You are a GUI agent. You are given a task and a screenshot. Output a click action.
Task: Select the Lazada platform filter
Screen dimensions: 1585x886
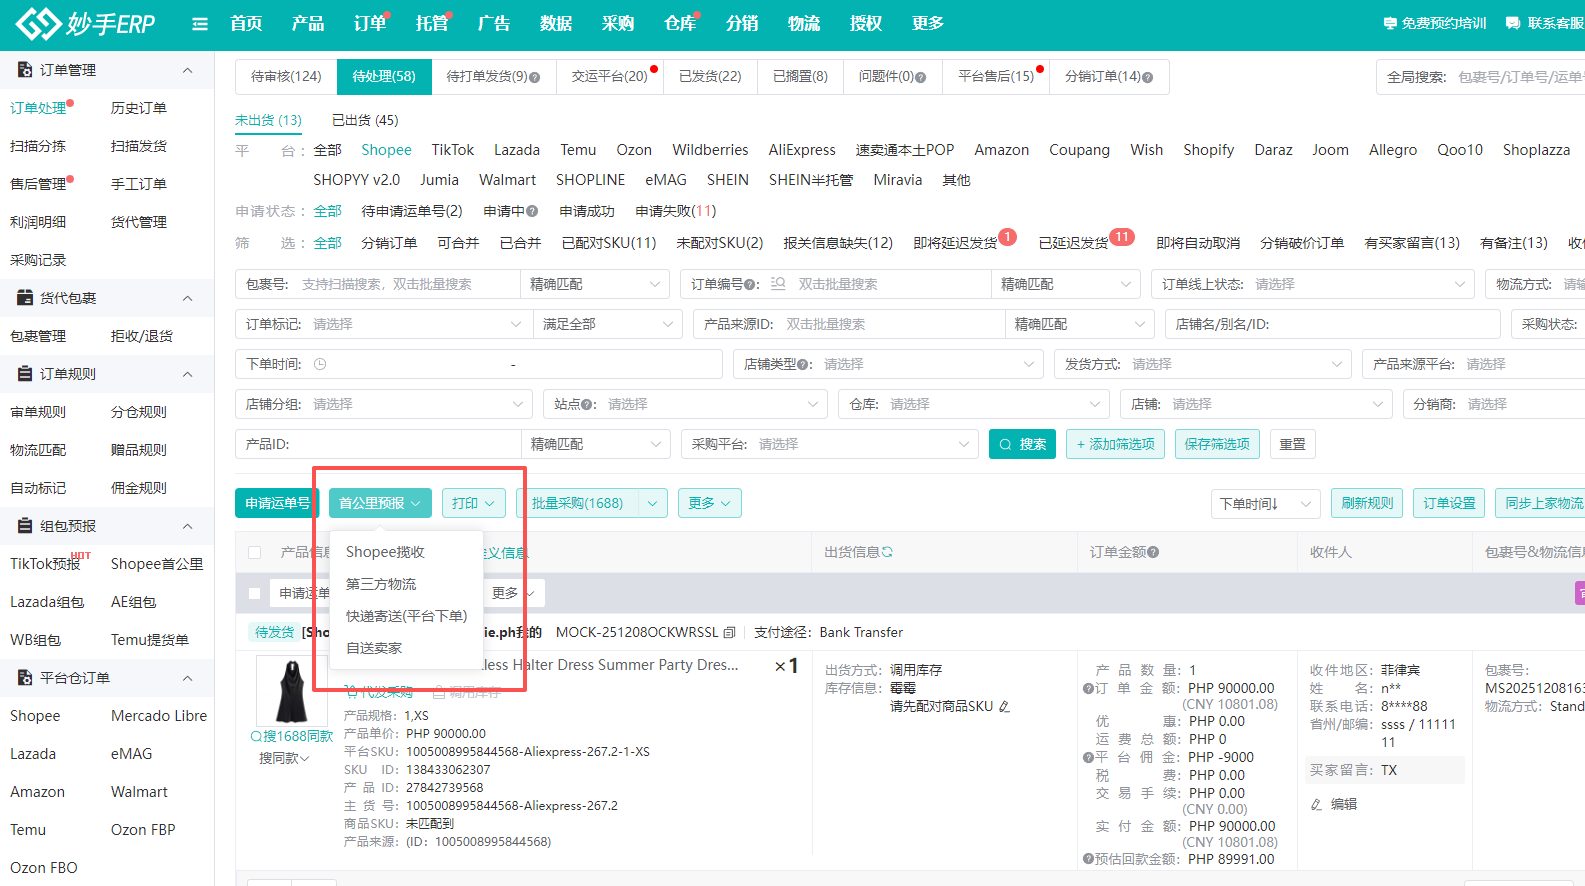(517, 150)
